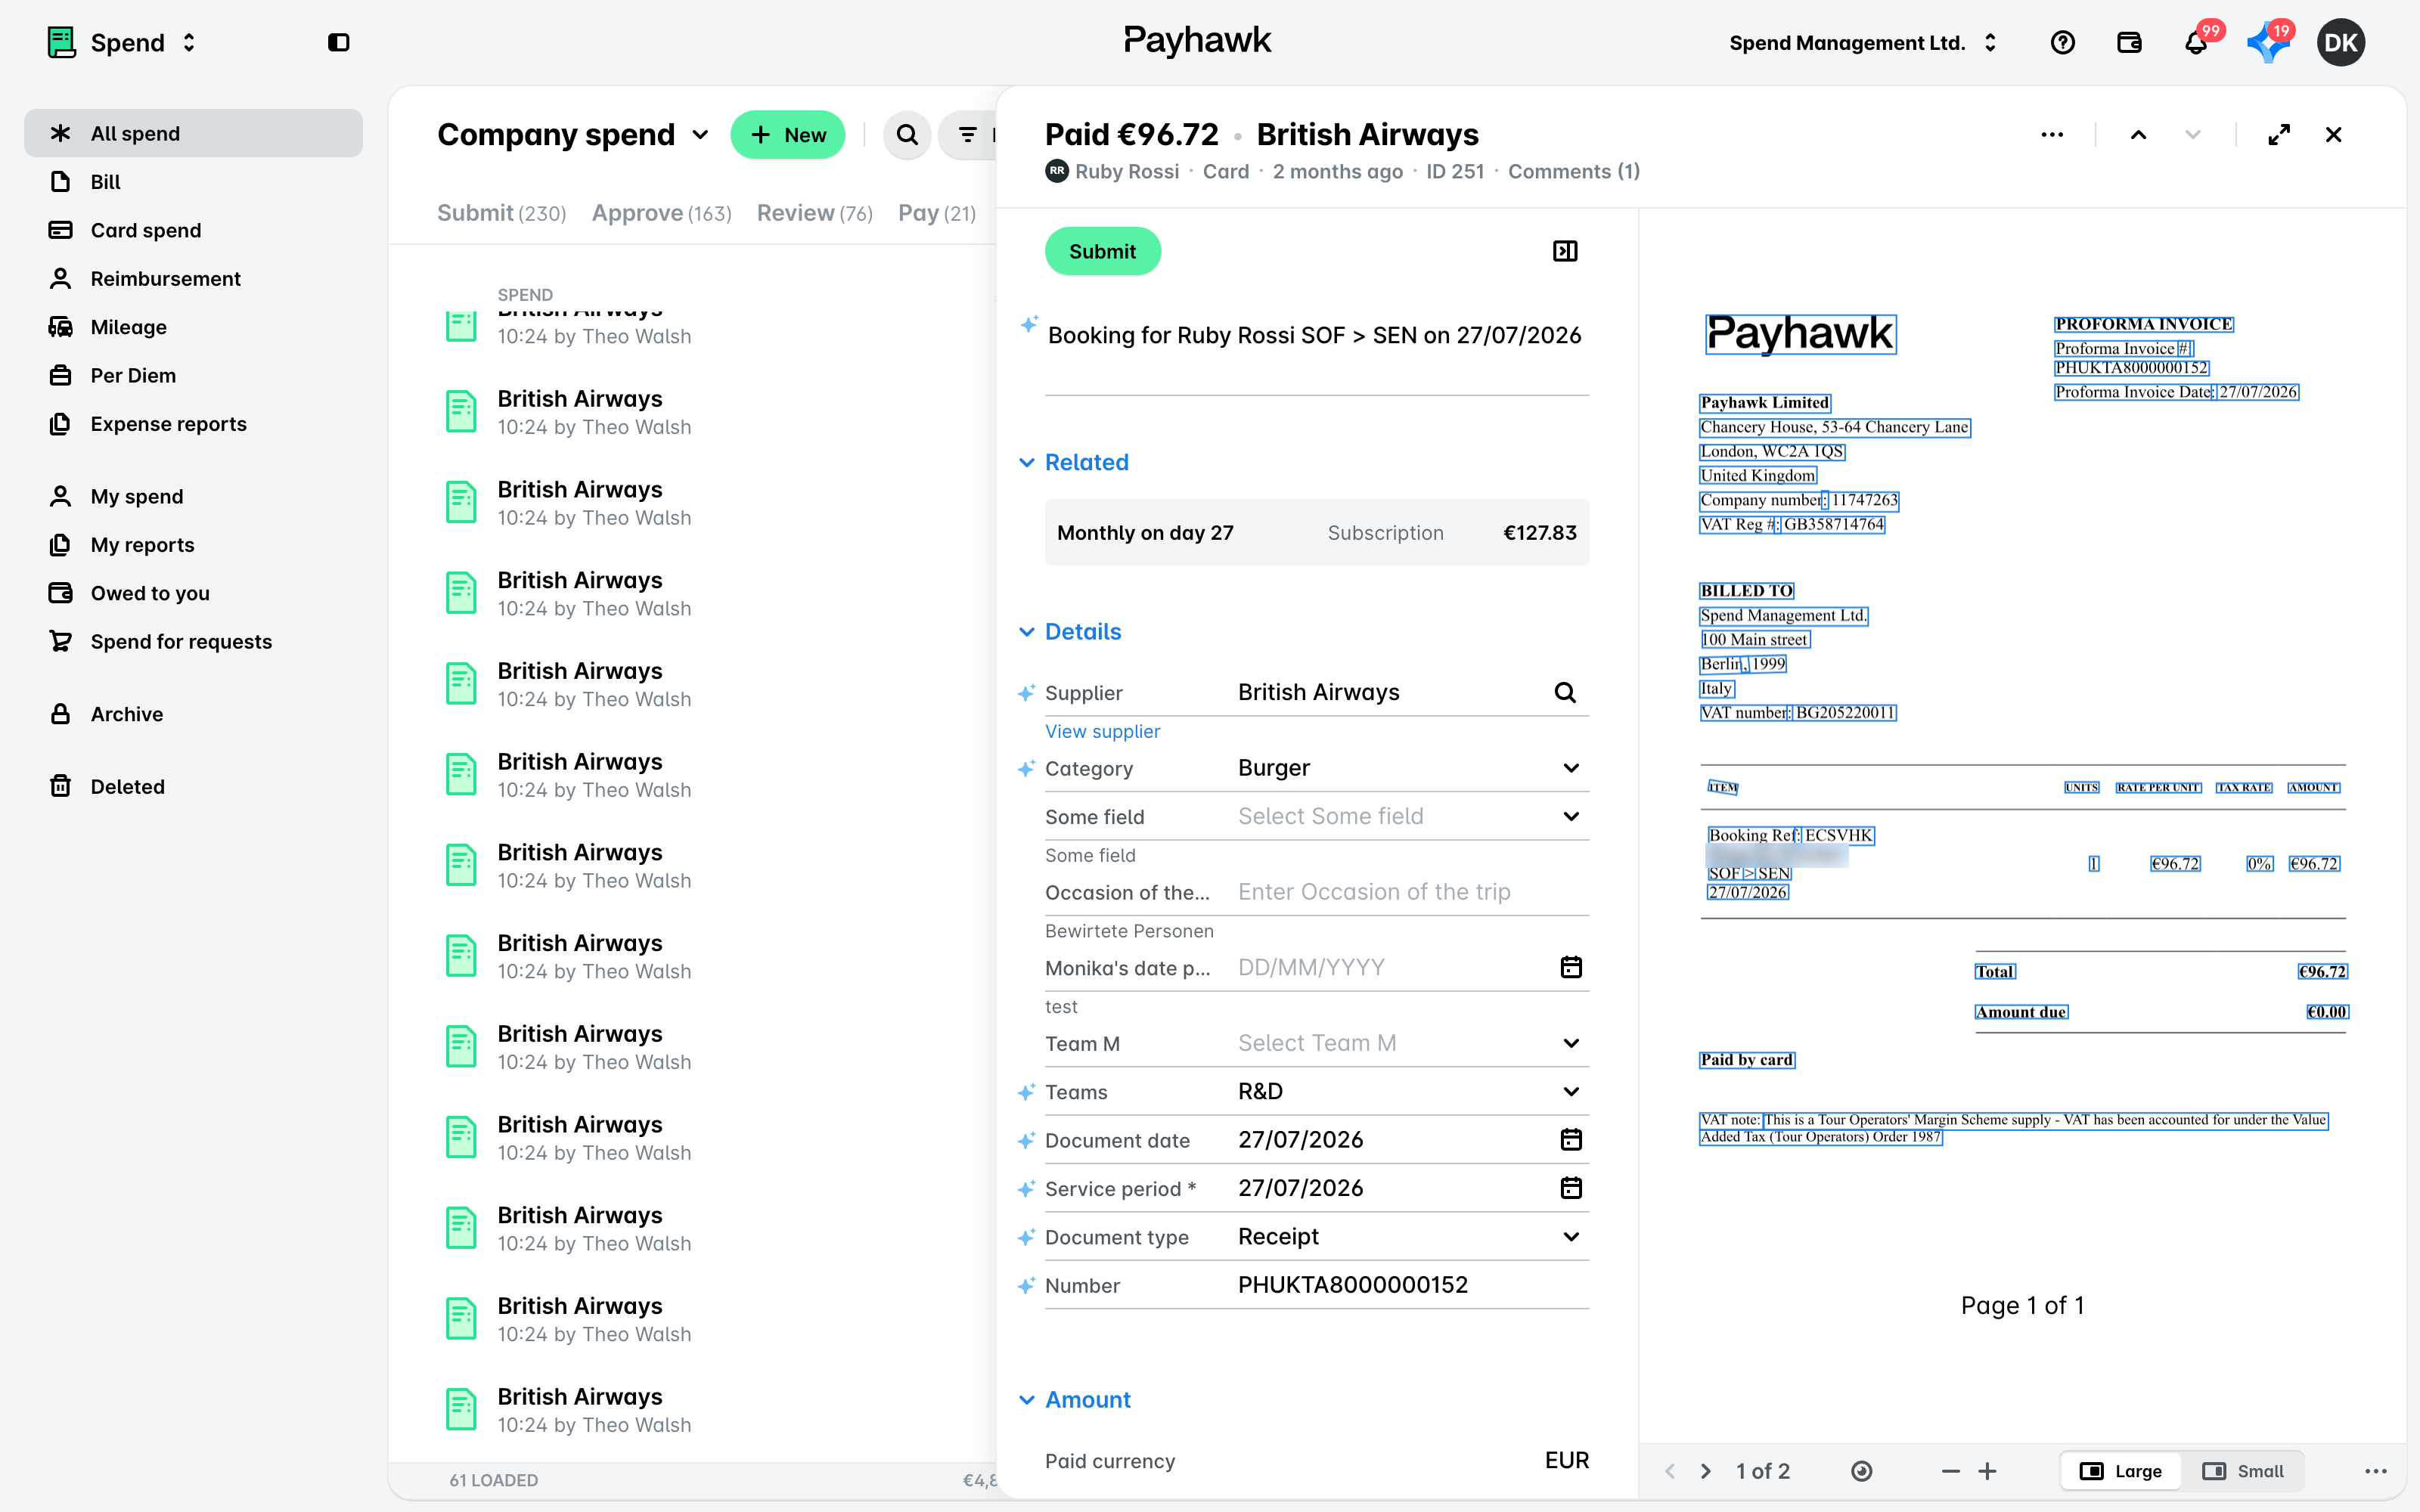Open expense more options ellipsis
The image size is (2420, 1512).
click(2052, 135)
